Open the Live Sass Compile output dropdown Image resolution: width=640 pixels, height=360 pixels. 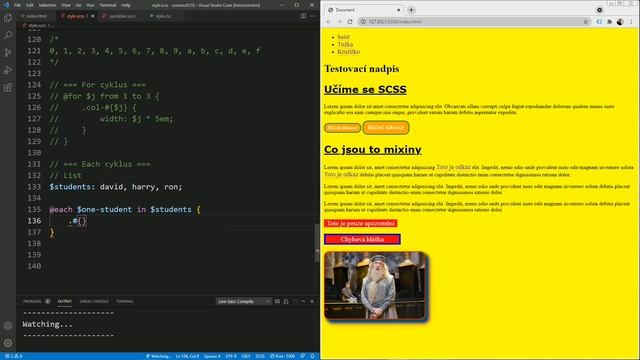click(x=244, y=301)
